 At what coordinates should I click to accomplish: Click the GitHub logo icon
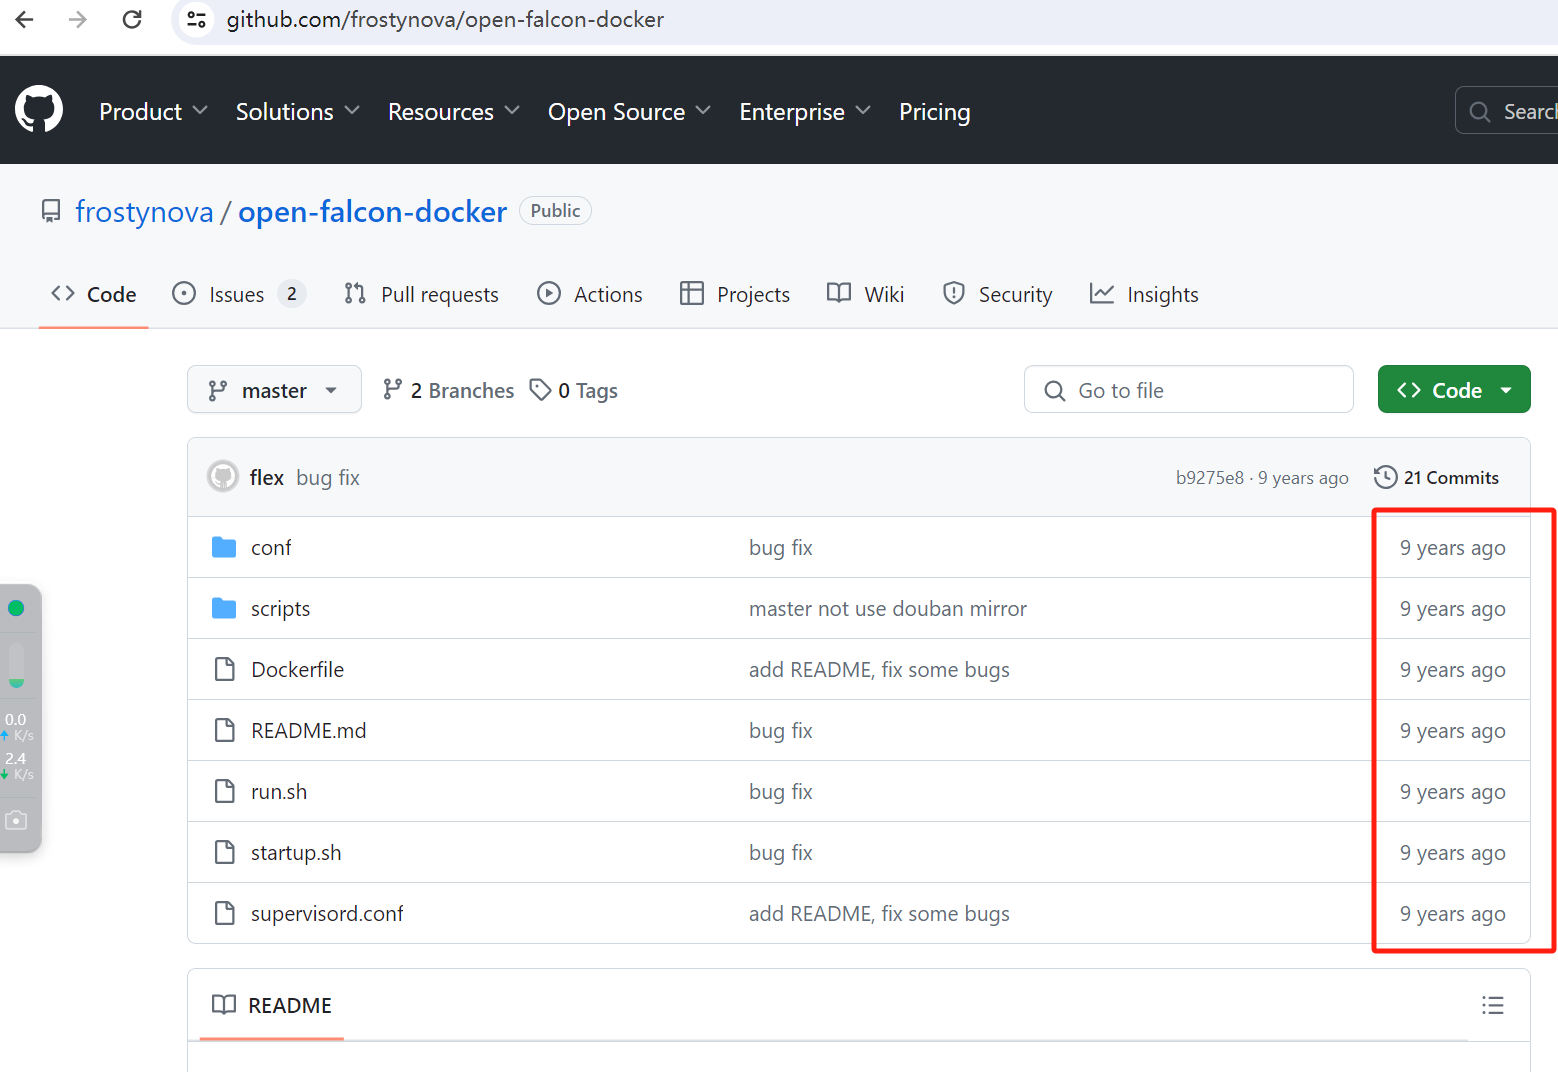coord(39,110)
